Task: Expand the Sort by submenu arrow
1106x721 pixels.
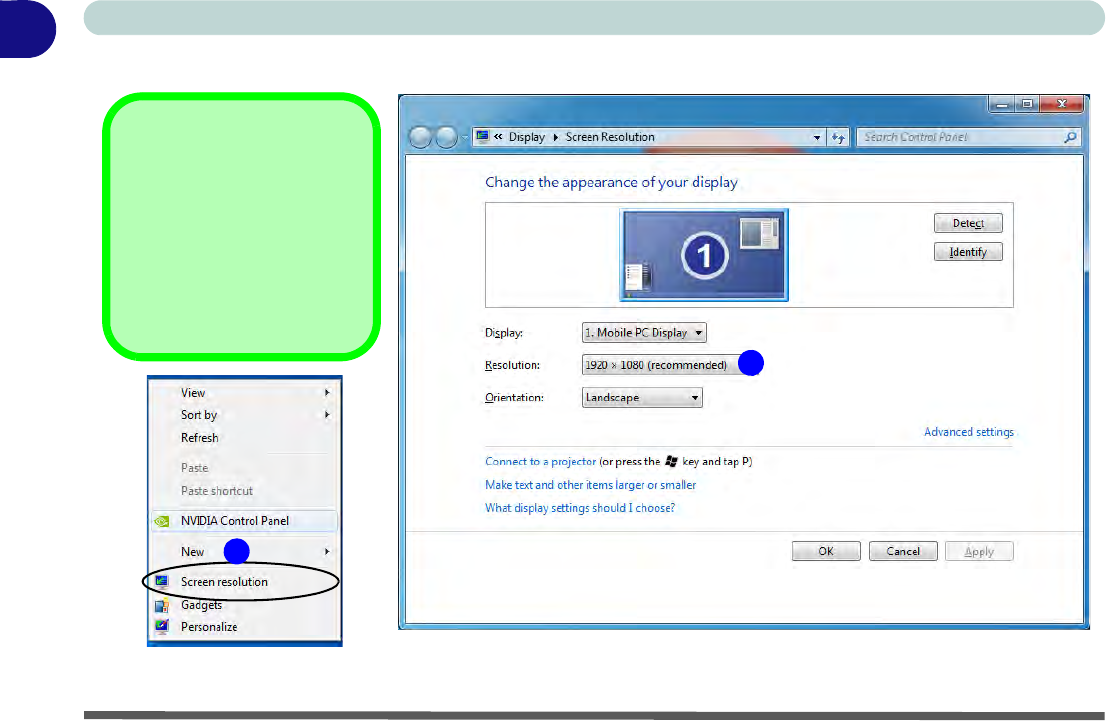Action: point(327,415)
